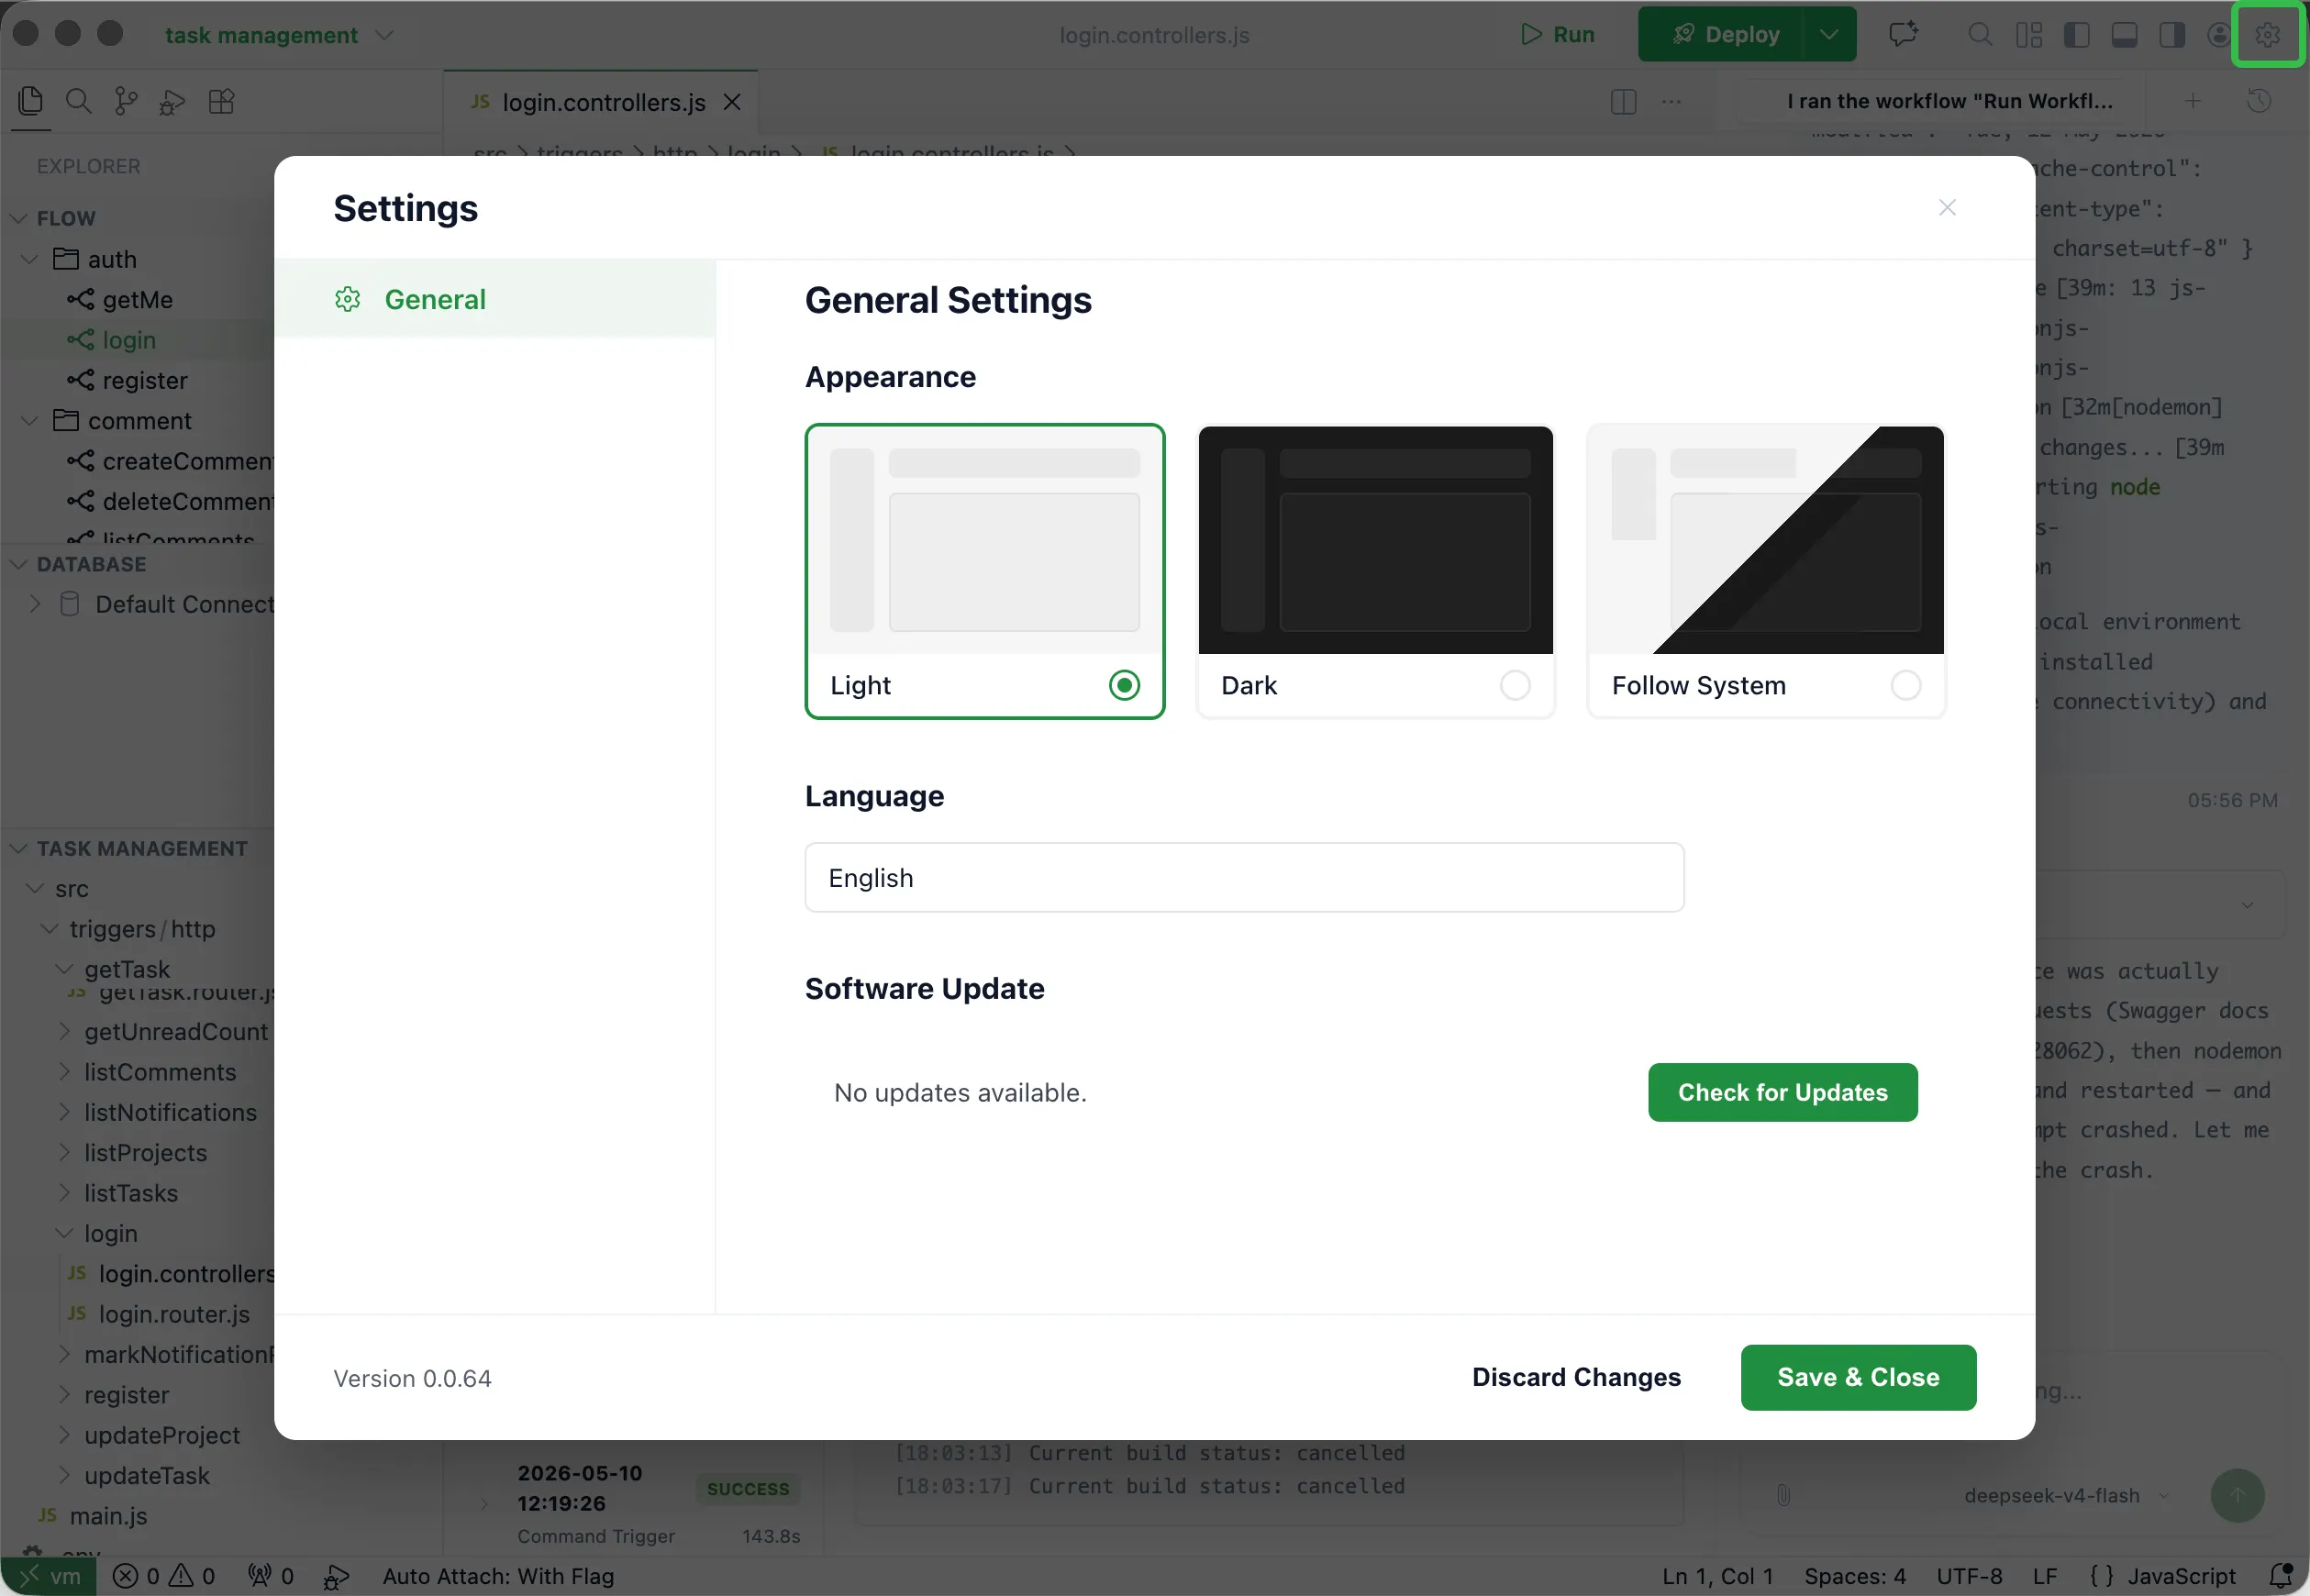Viewport: 2310px width, 1596px height.
Task: Select the Follow System radio button
Action: pyautogui.click(x=1905, y=685)
